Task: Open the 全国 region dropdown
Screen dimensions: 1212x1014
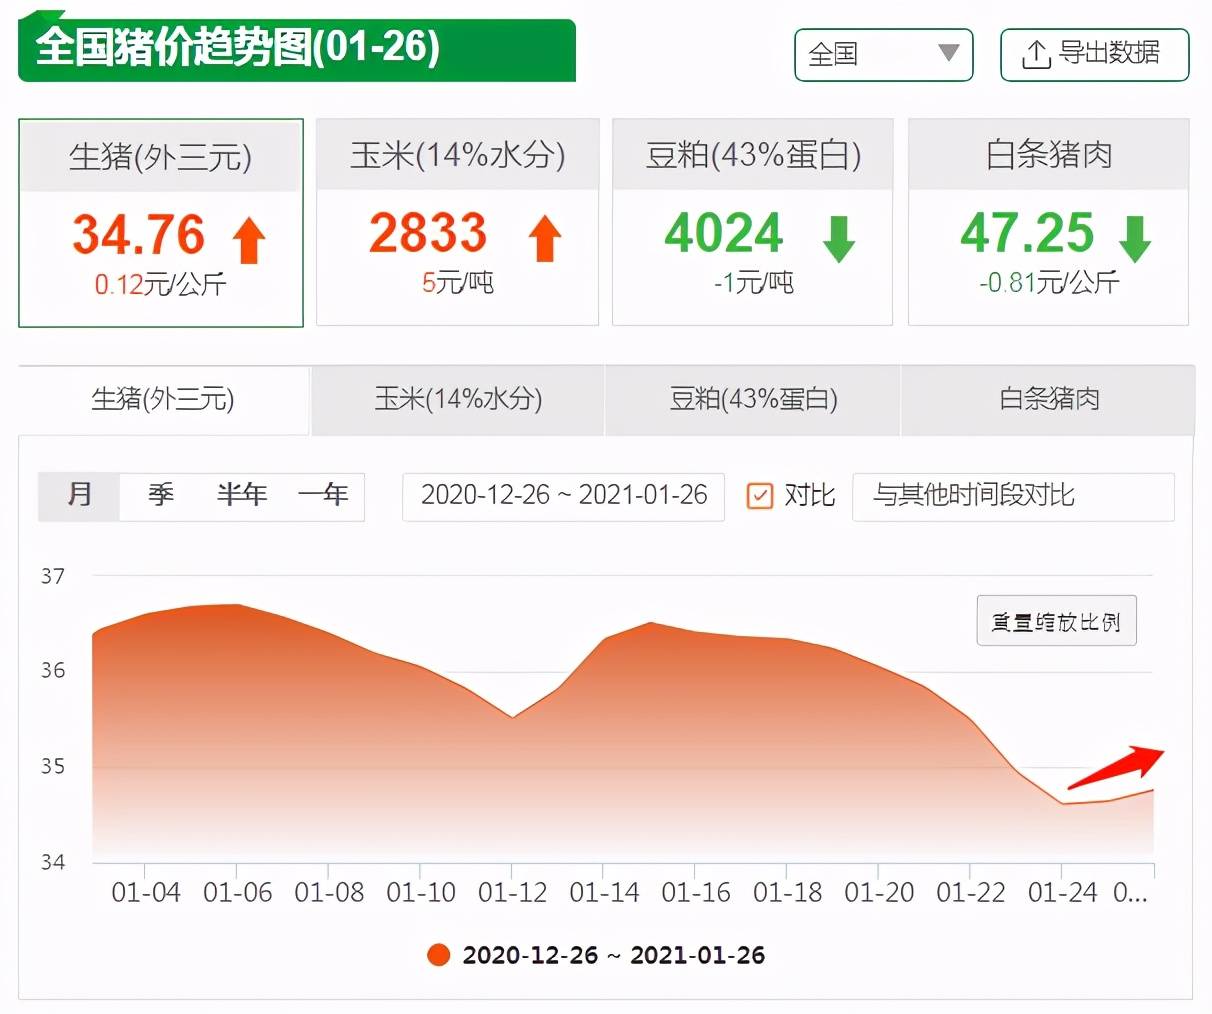Action: [x=883, y=54]
